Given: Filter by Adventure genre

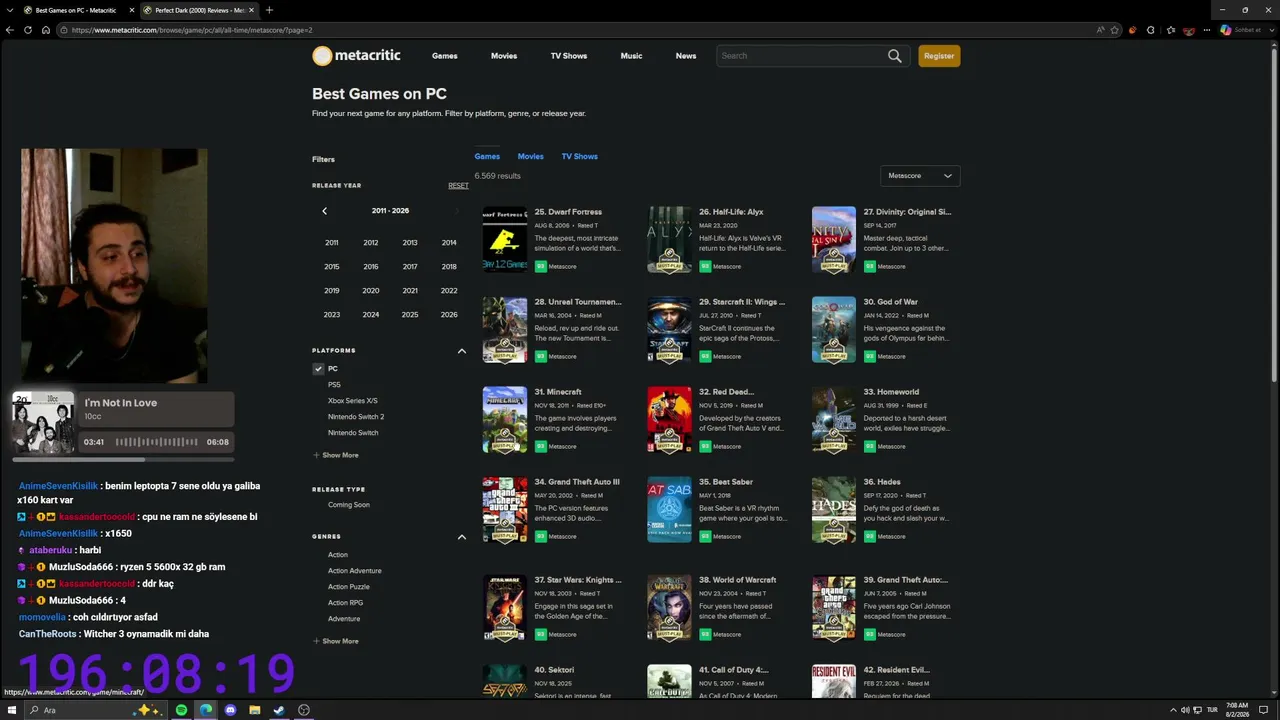Looking at the screenshot, I should (344, 619).
